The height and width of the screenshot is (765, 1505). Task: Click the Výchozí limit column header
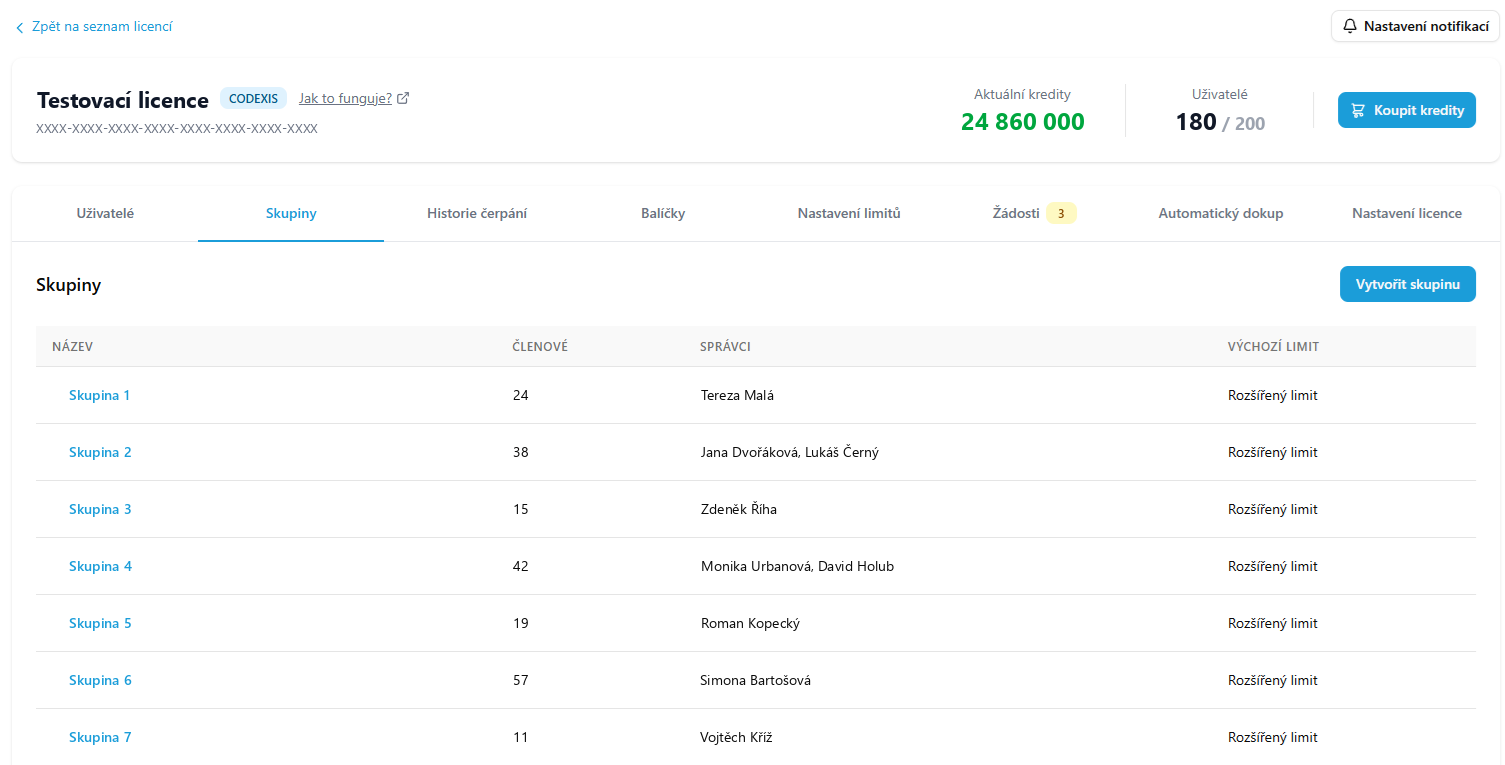click(1273, 346)
